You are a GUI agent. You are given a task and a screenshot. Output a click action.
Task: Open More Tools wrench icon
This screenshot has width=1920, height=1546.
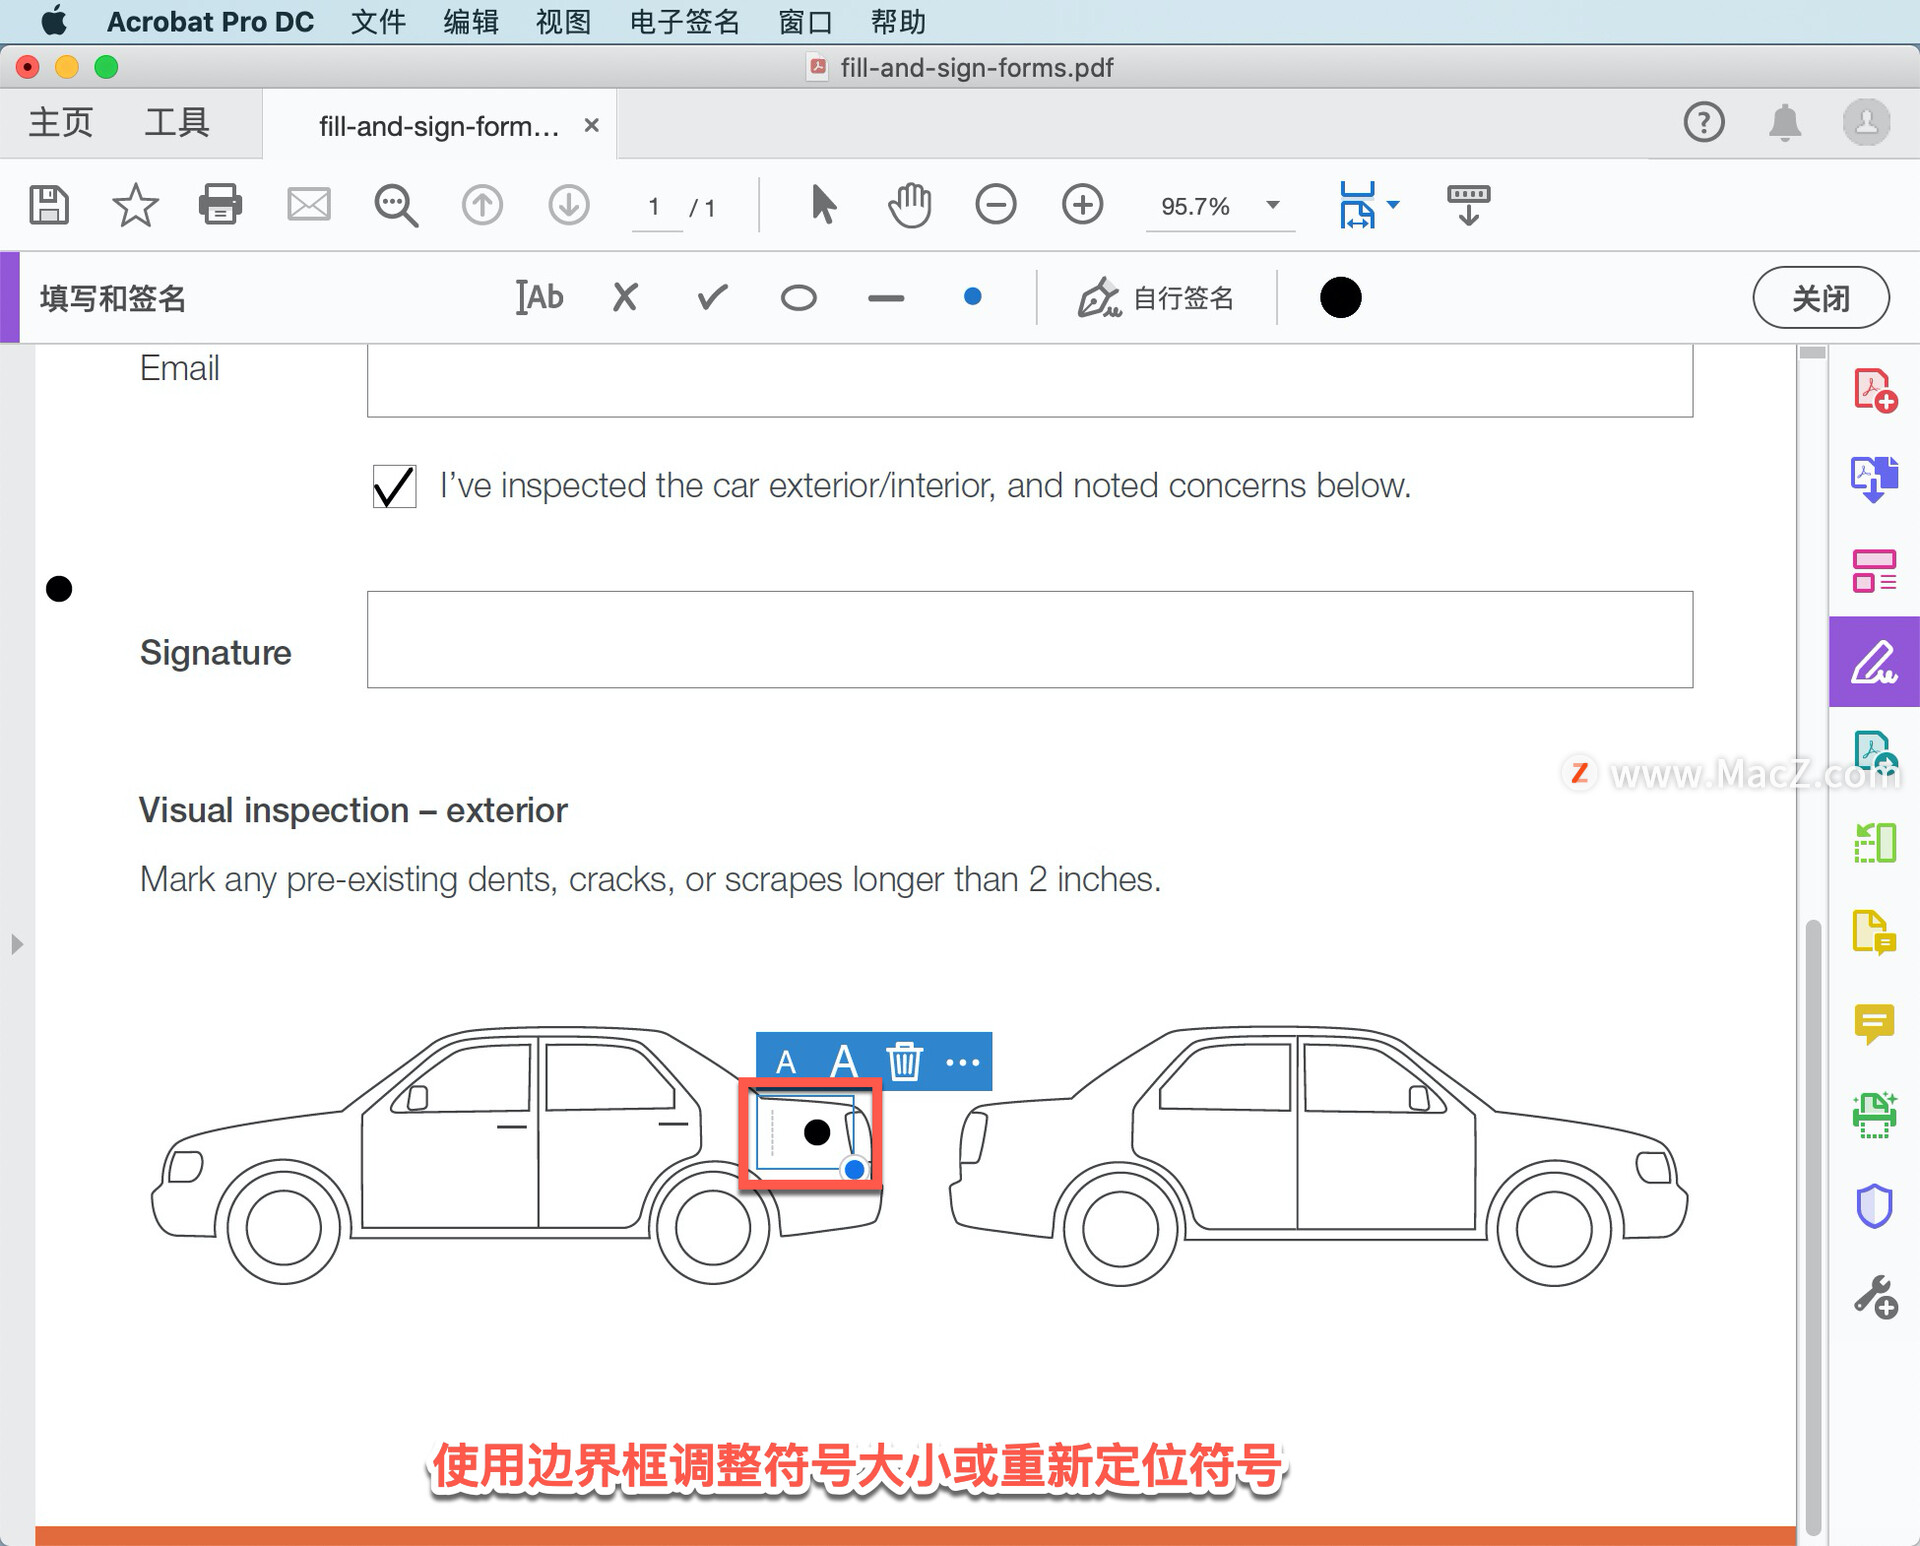coord(1875,1297)
